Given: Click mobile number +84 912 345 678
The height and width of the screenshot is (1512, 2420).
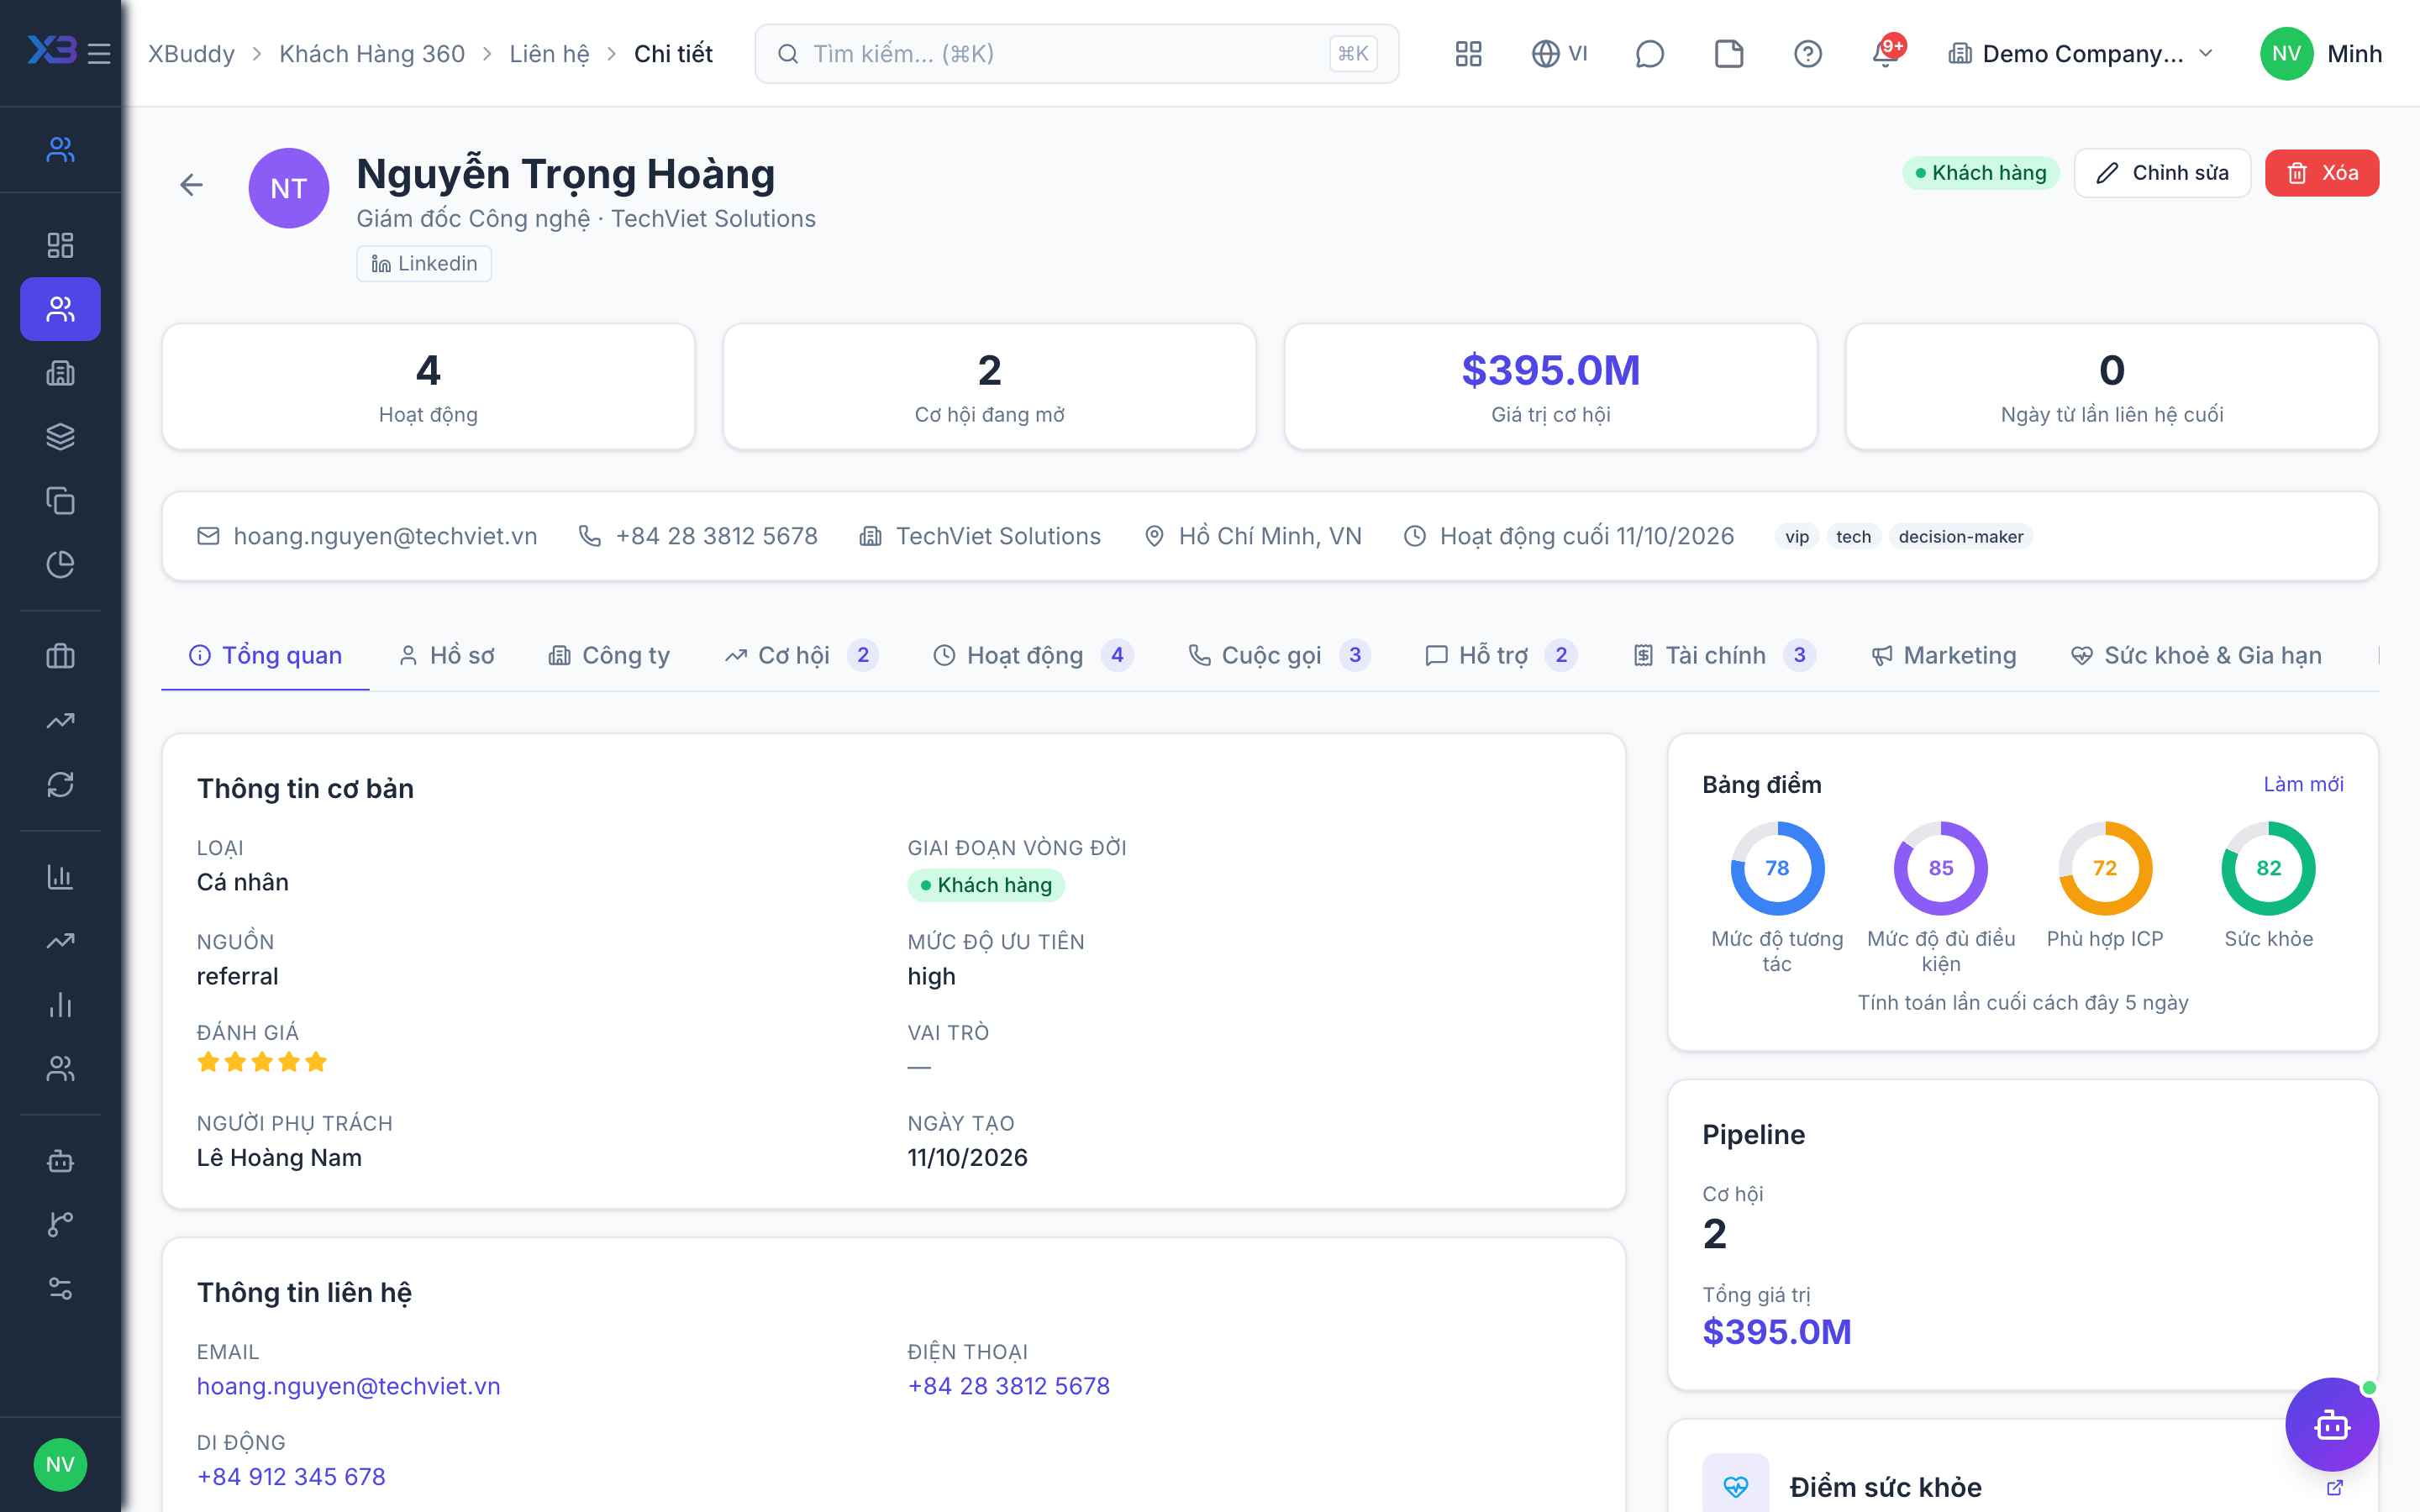Looking at the screenshot, I should [x=291, y=1476].
